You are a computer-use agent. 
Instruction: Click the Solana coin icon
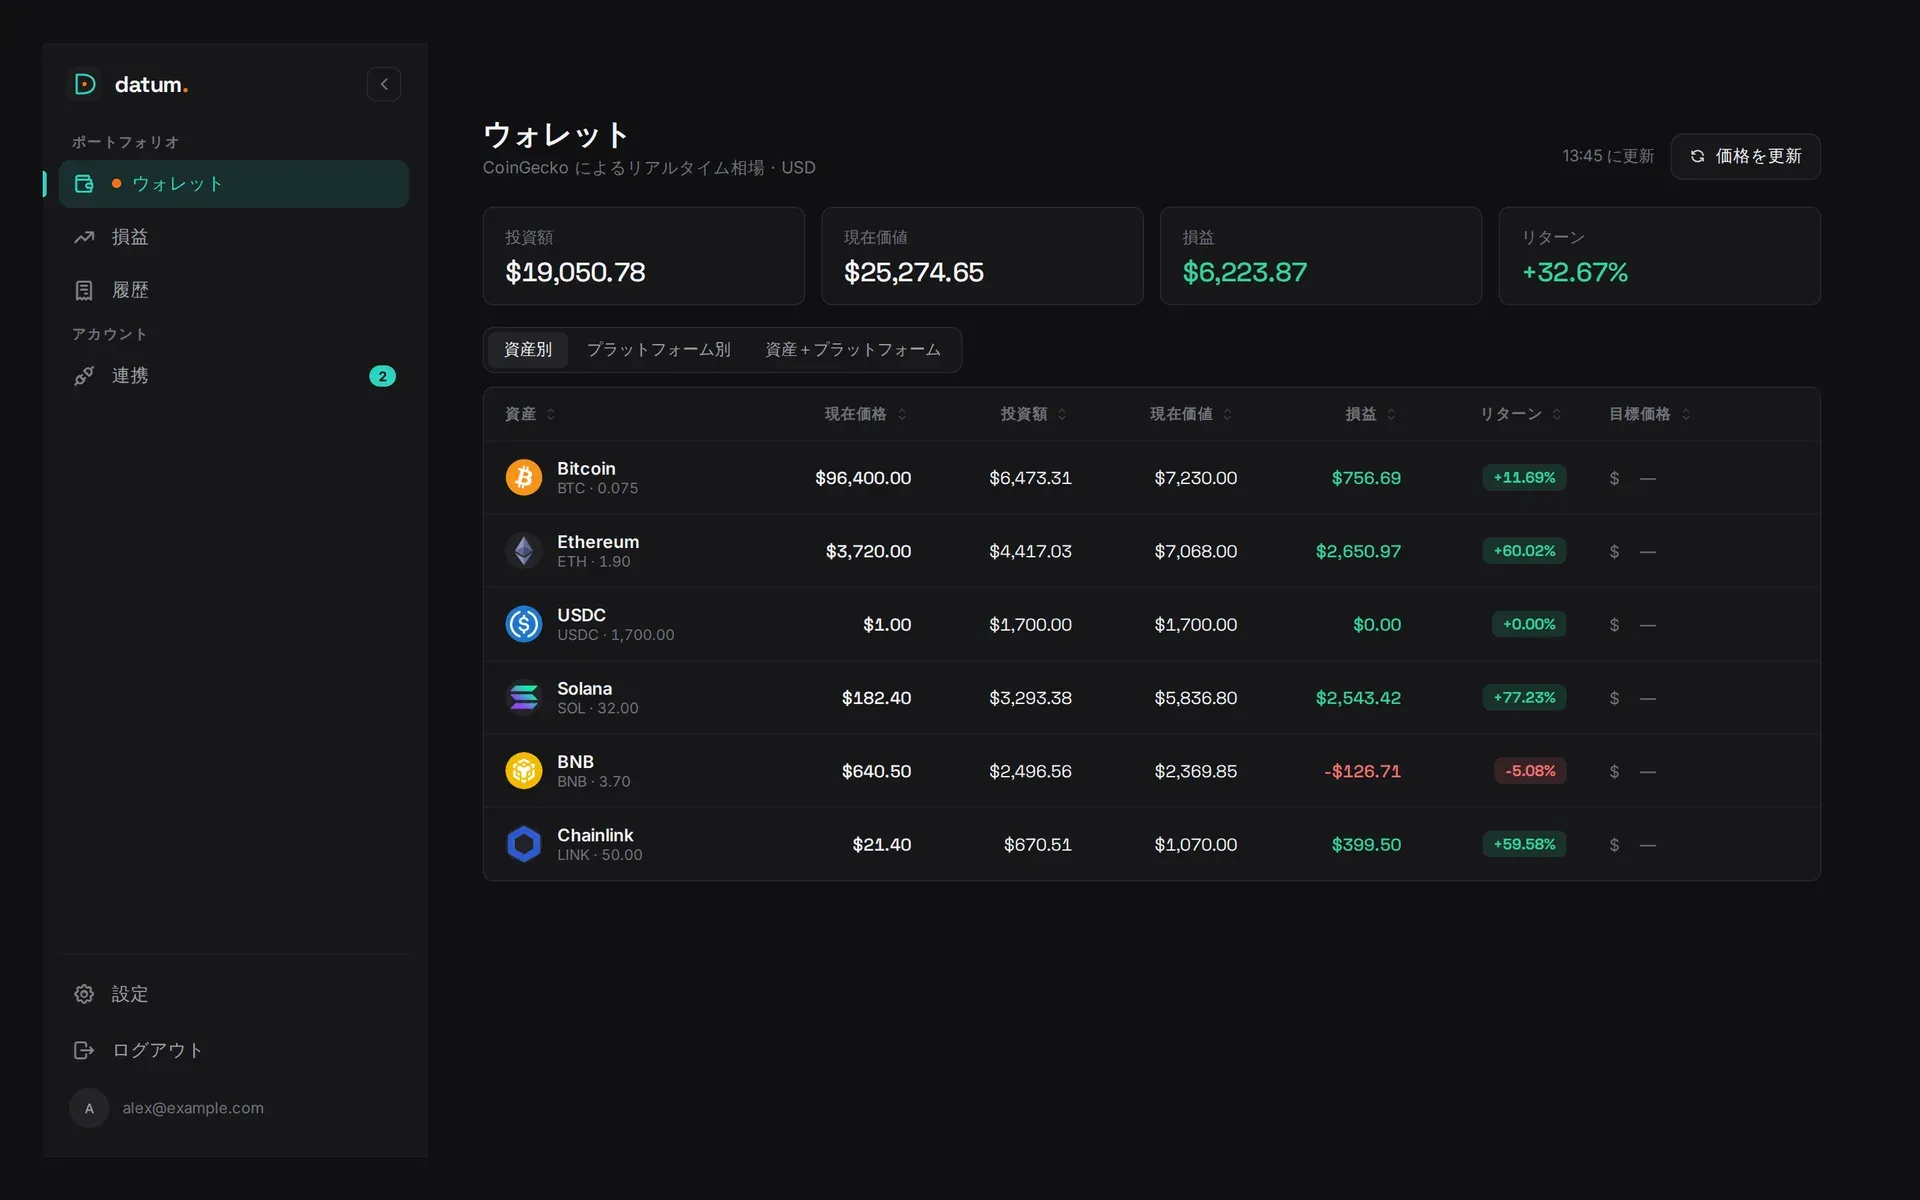click(524, 698)
